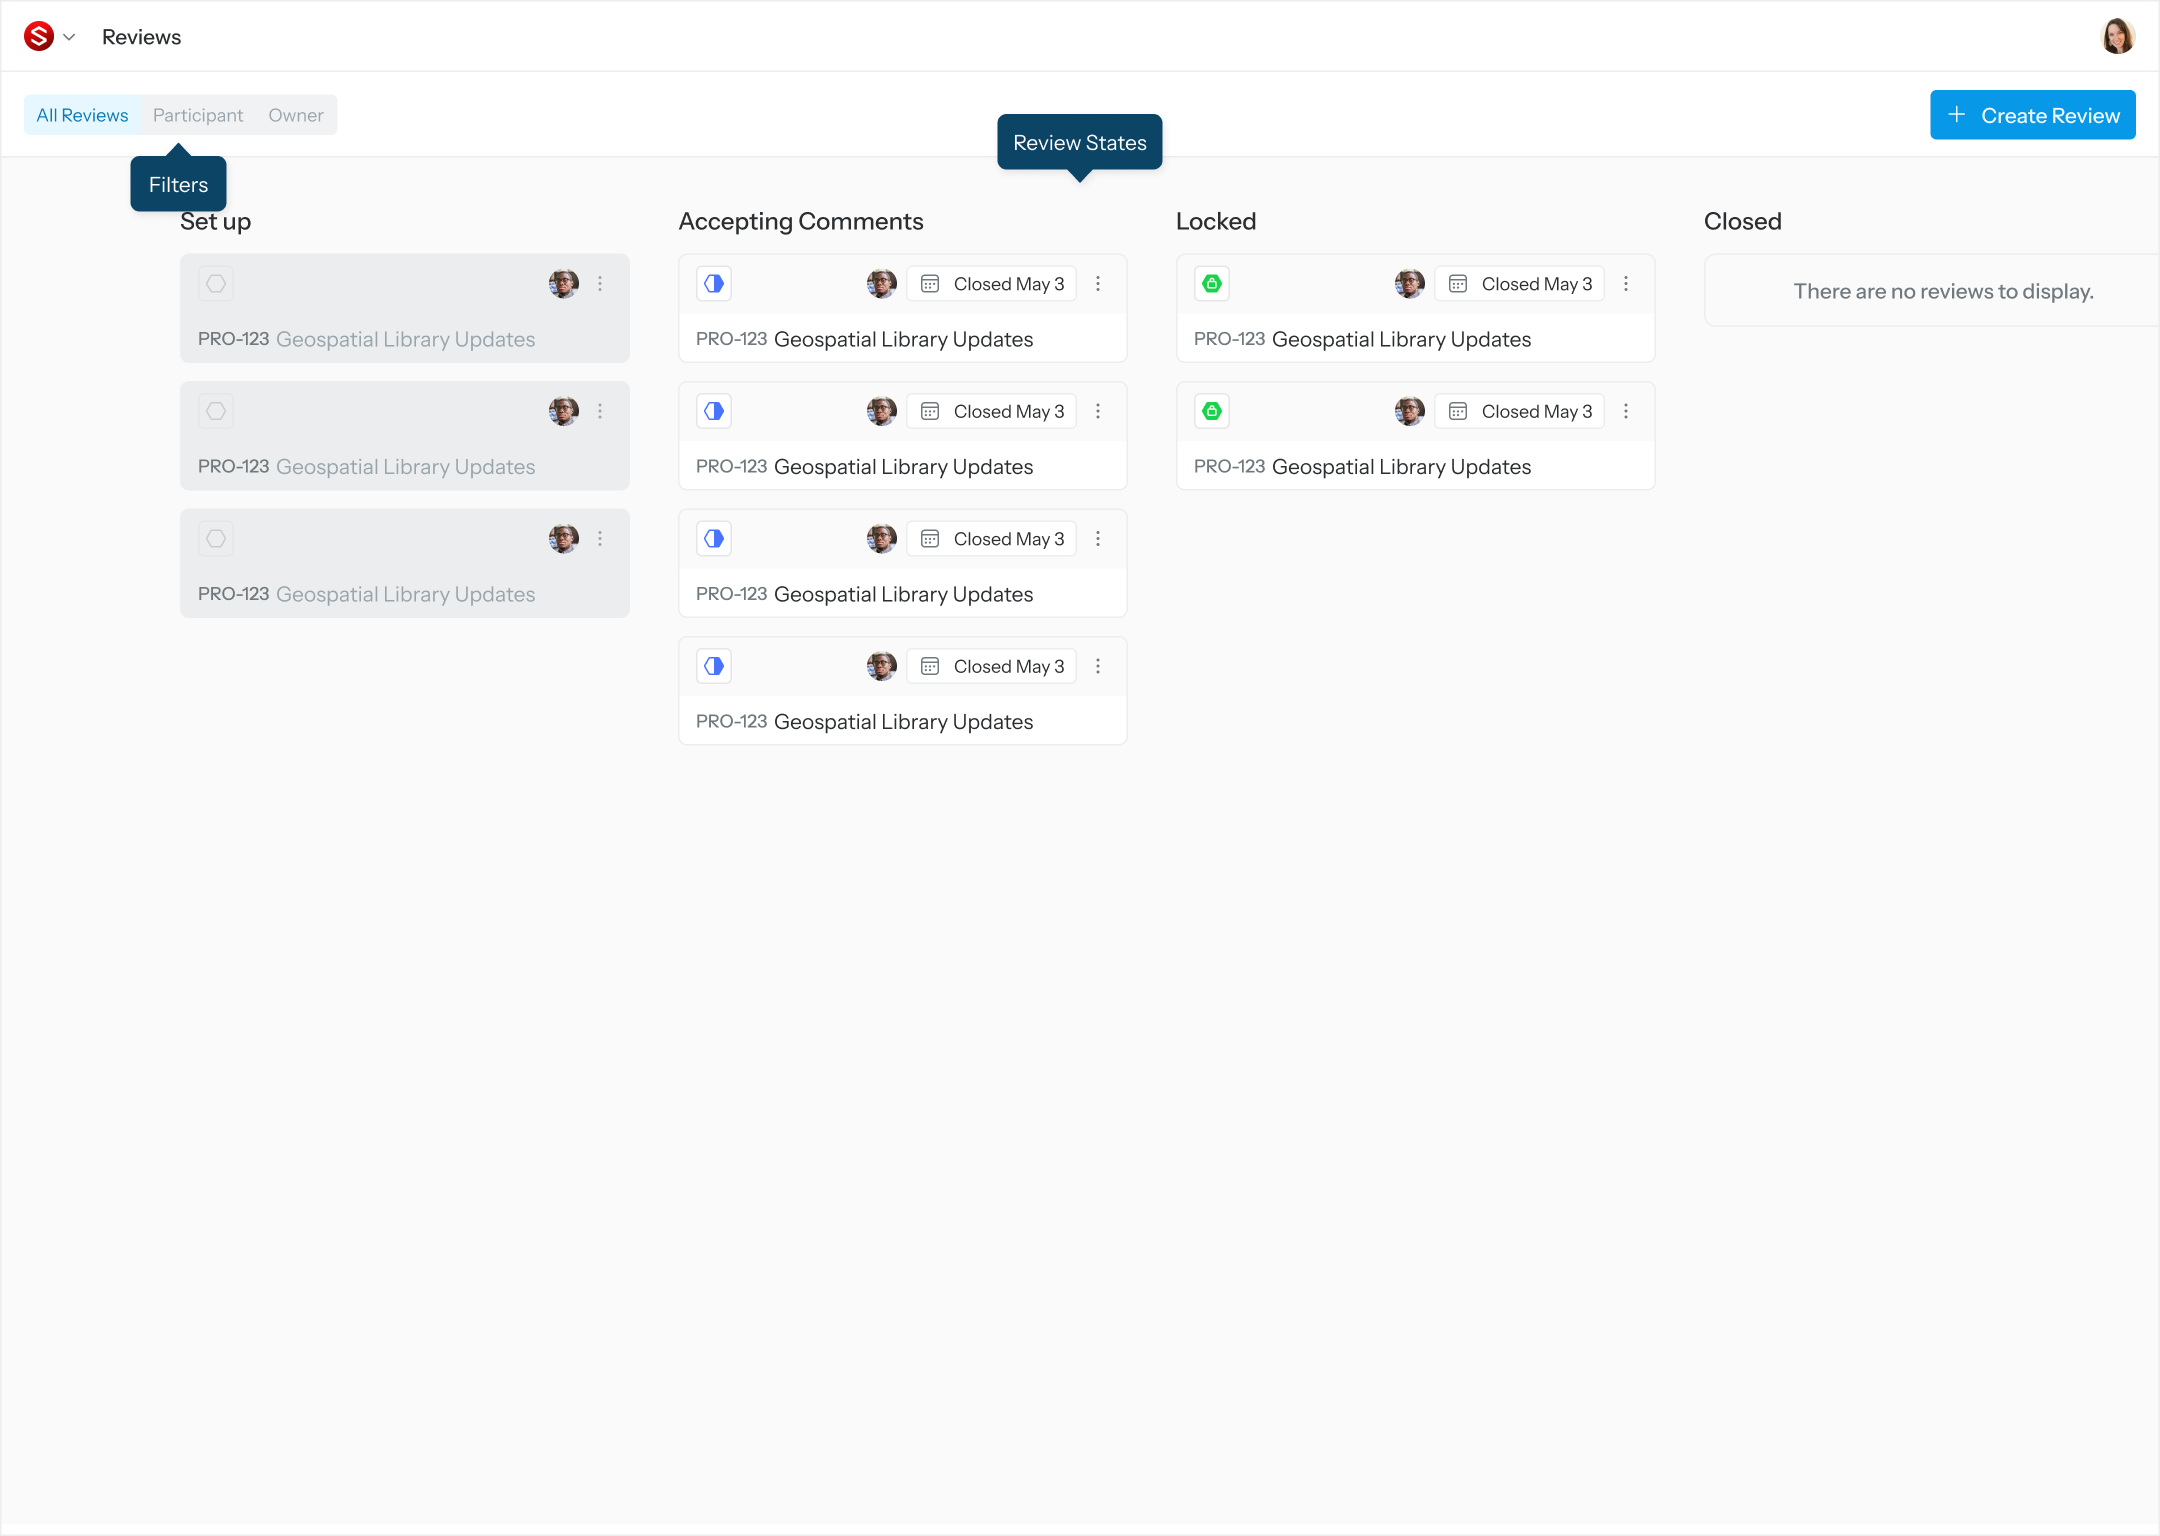Click the Create Review button
Screen dimensions: 2160x1536
(x=2032, y=115)
